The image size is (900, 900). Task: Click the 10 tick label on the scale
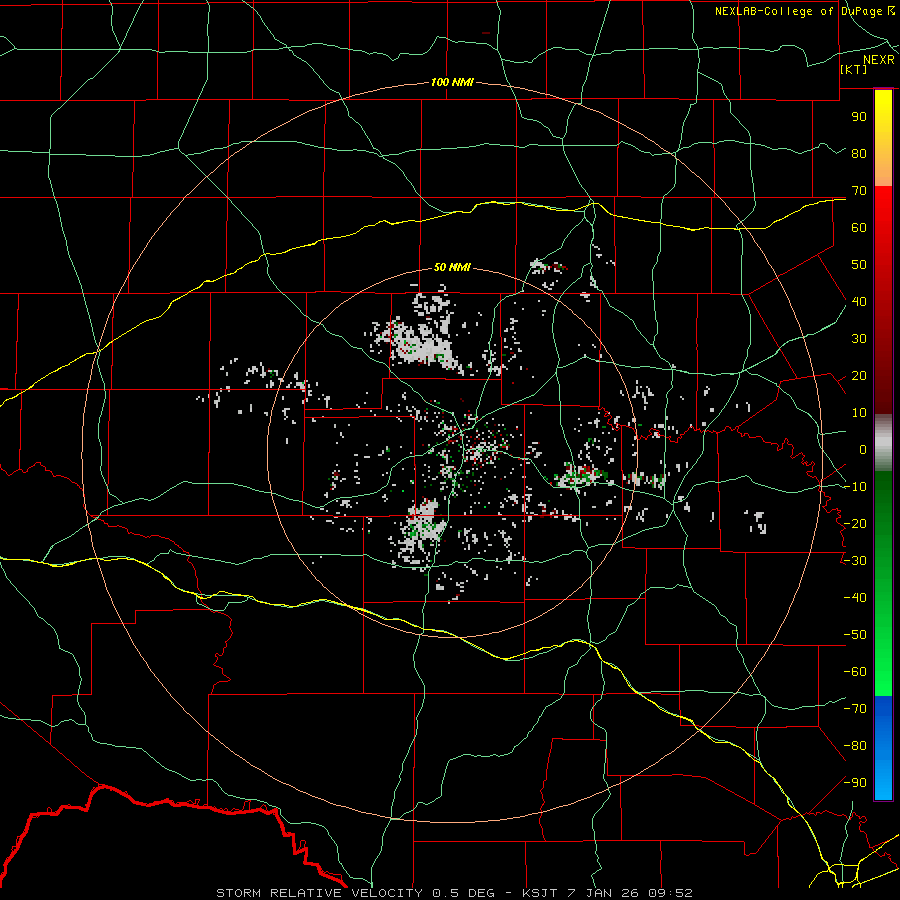(x=859, y=413)
